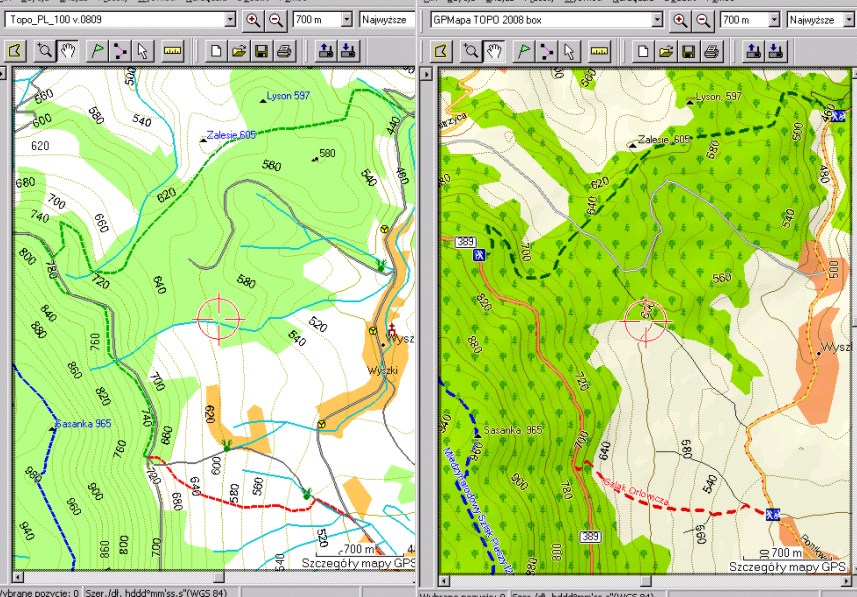
Task: Click zoom out magnifier in the GPMapa TOPO window
Action: coord(703,20)
